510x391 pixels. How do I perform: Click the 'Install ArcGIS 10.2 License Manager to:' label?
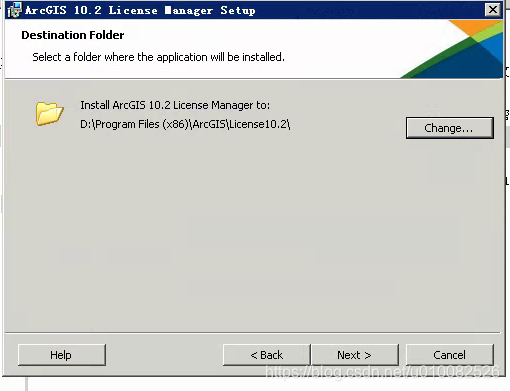(x=175, y=105)
